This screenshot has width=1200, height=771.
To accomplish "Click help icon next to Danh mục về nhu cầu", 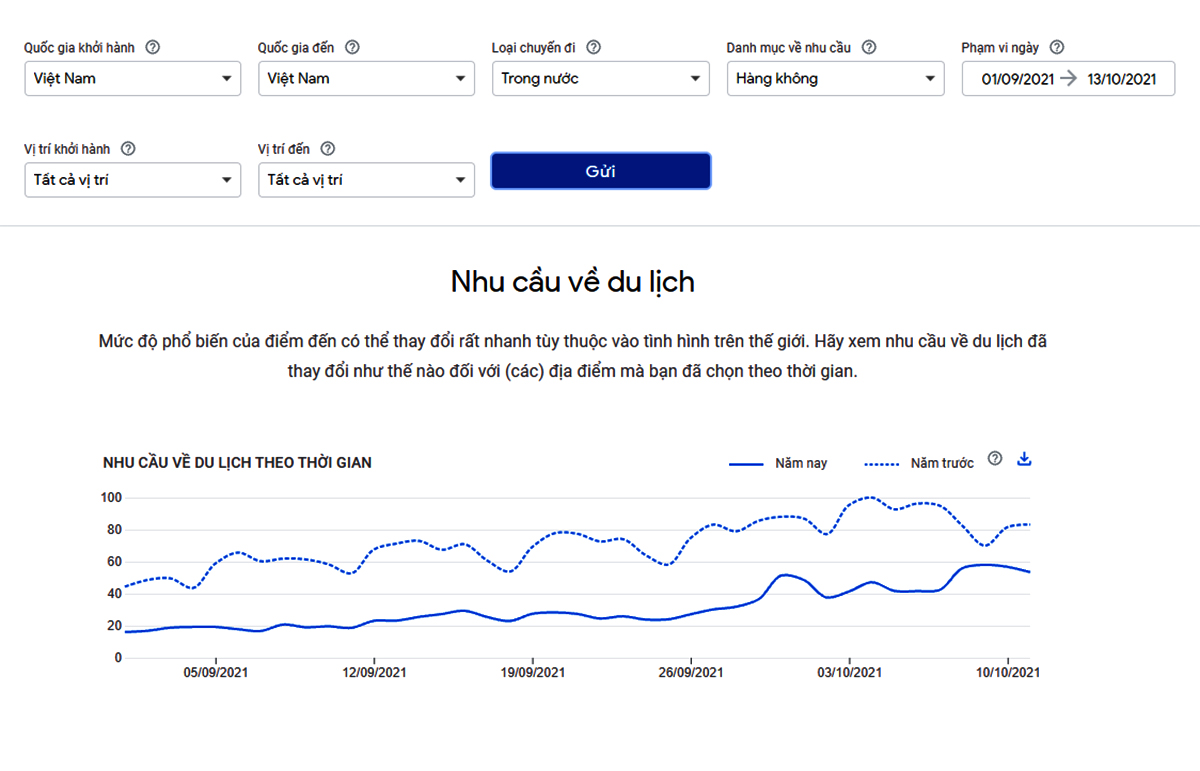I will pos(869,47).
